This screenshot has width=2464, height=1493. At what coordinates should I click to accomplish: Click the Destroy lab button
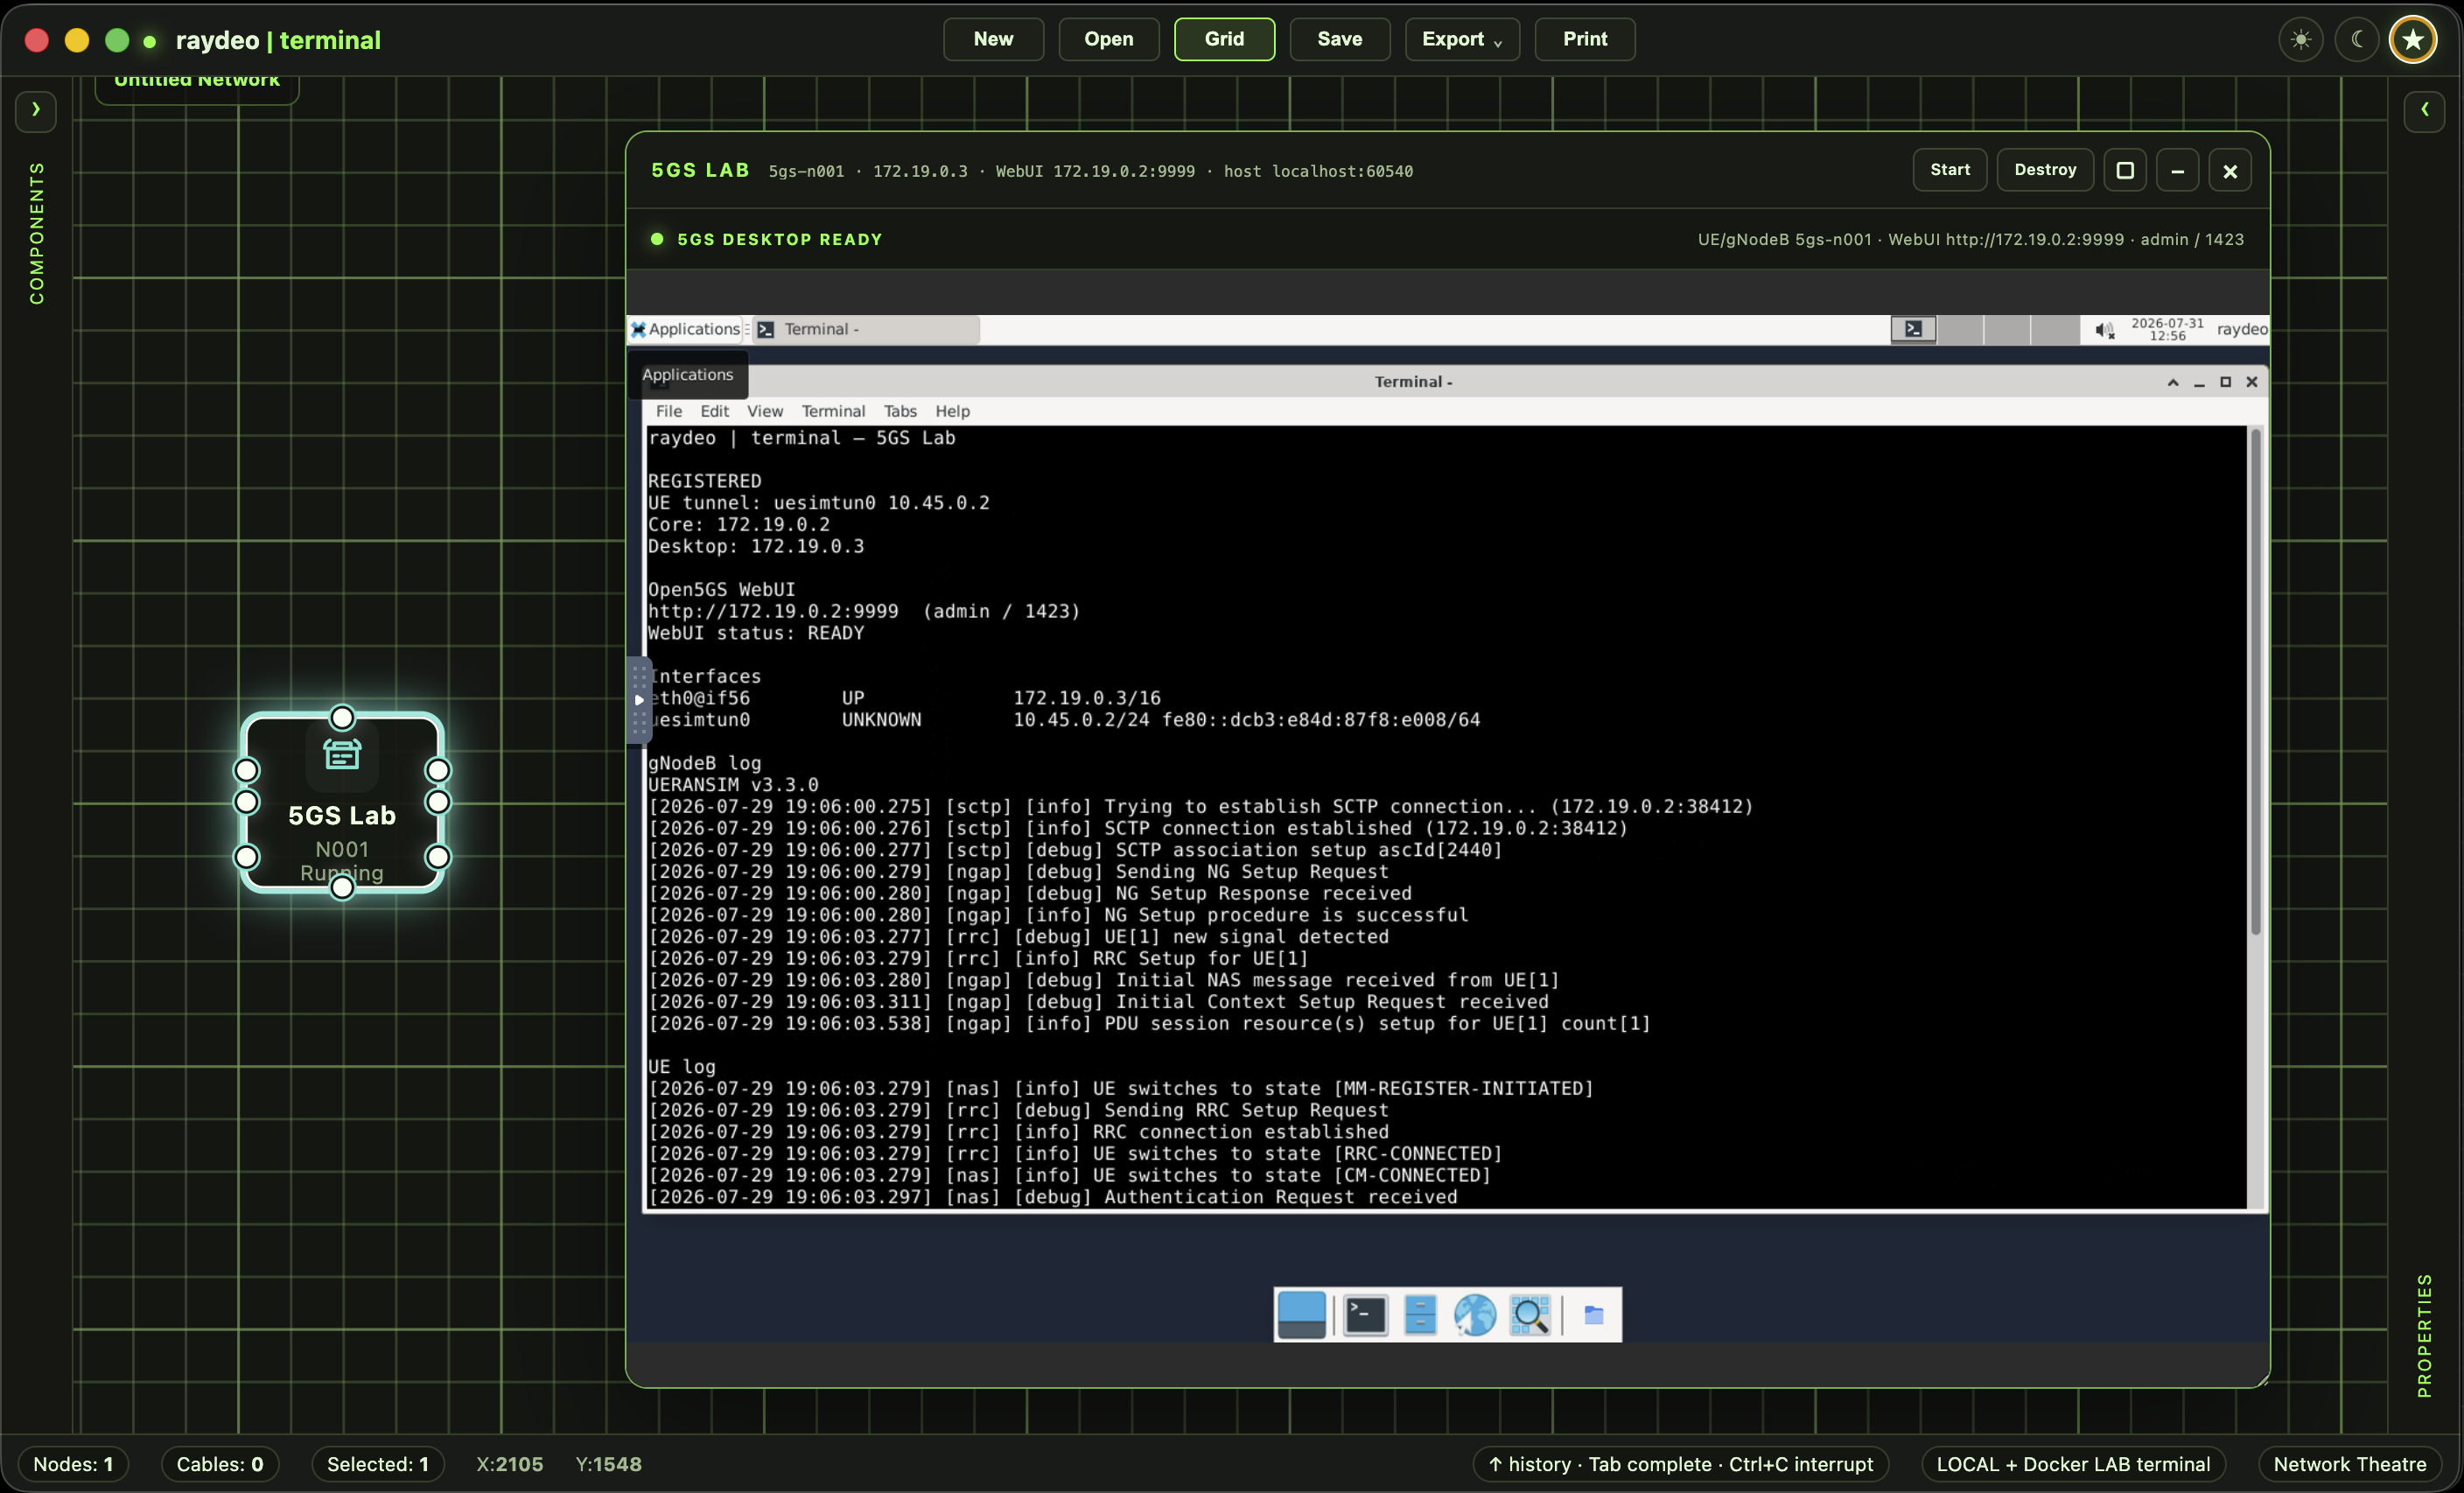2045,170
